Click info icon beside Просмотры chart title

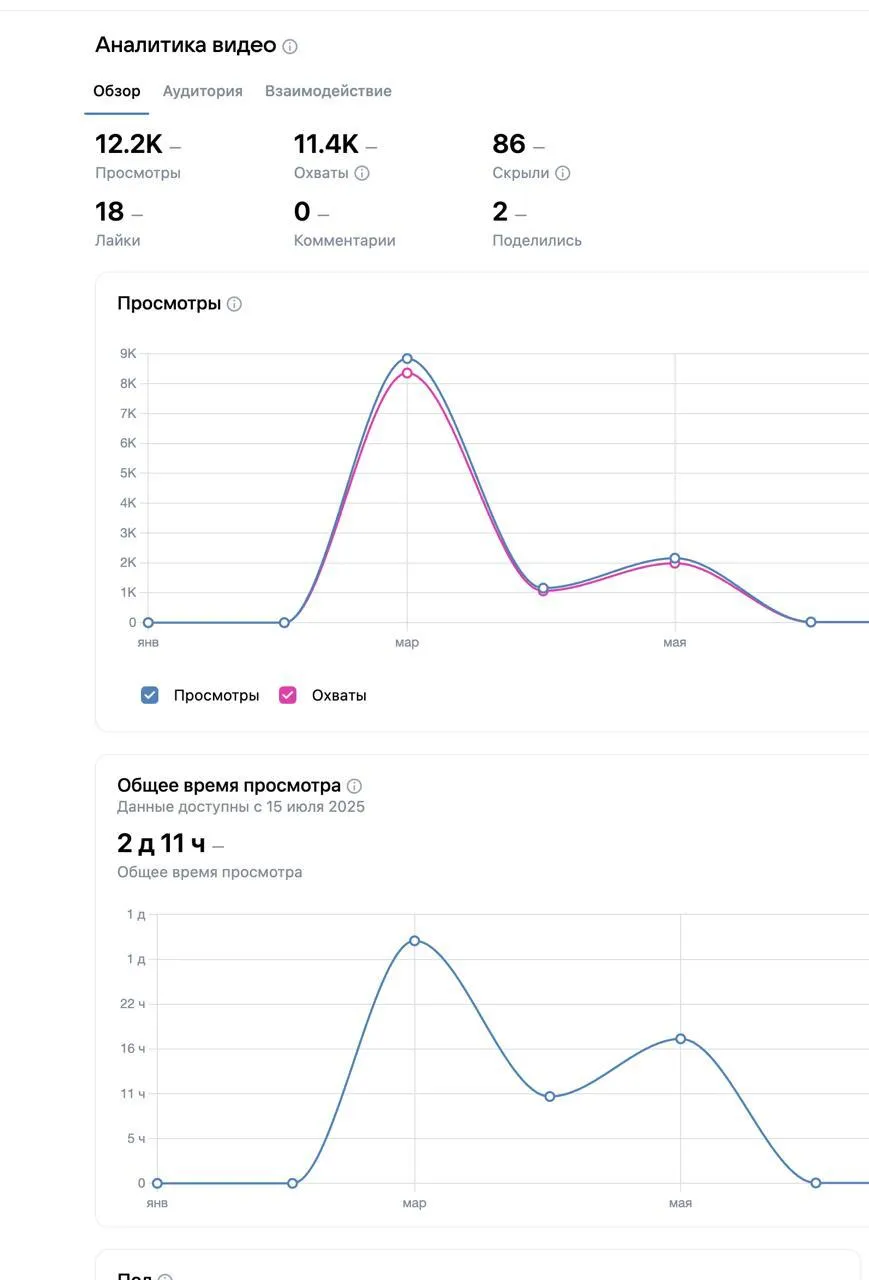[234, 304]
